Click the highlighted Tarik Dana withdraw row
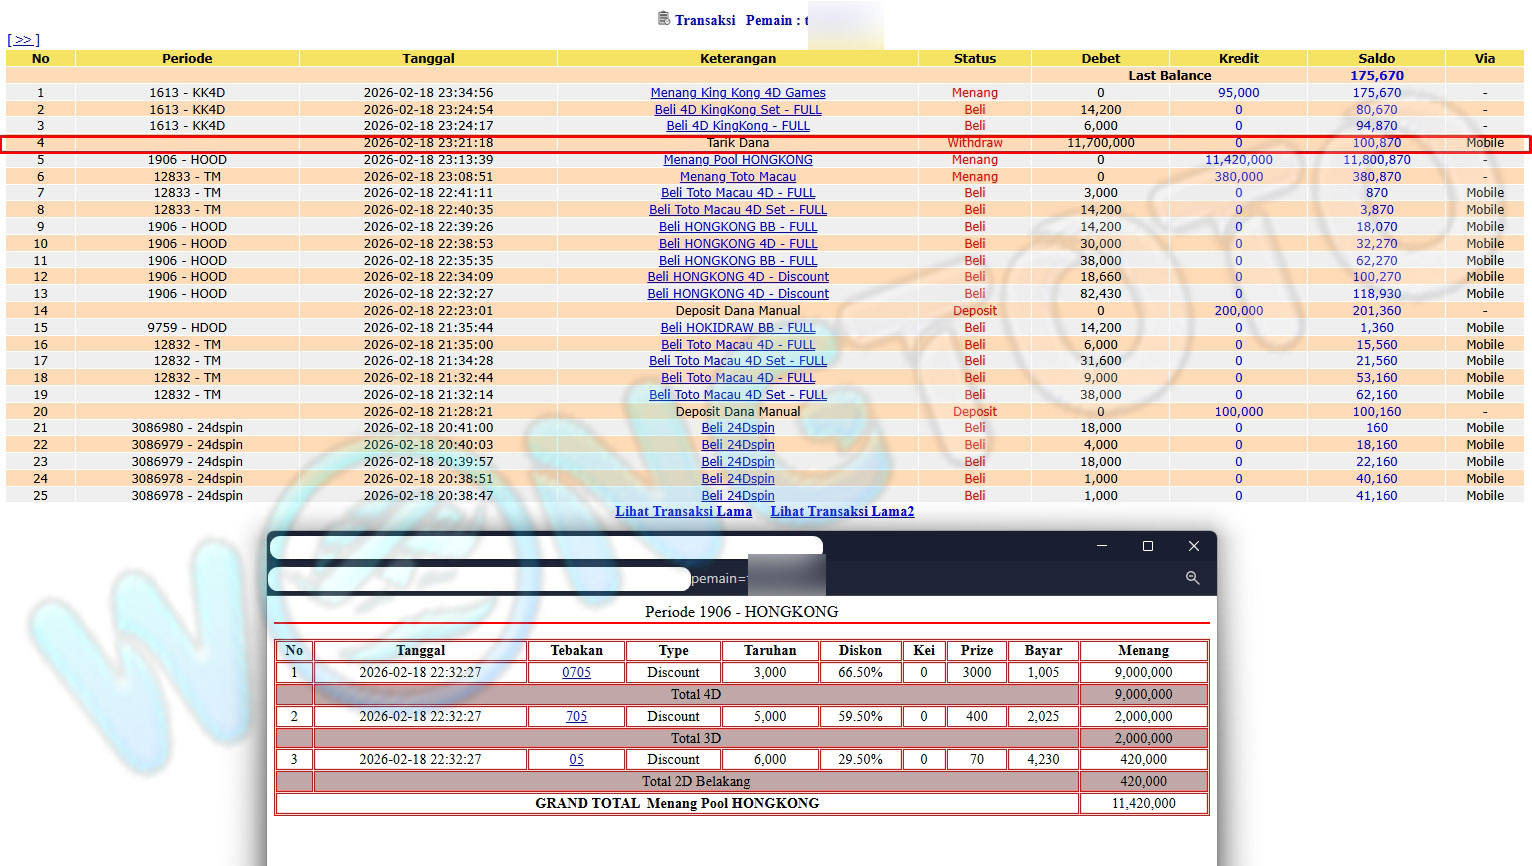The image size is (1532, 866). point(737,143)
